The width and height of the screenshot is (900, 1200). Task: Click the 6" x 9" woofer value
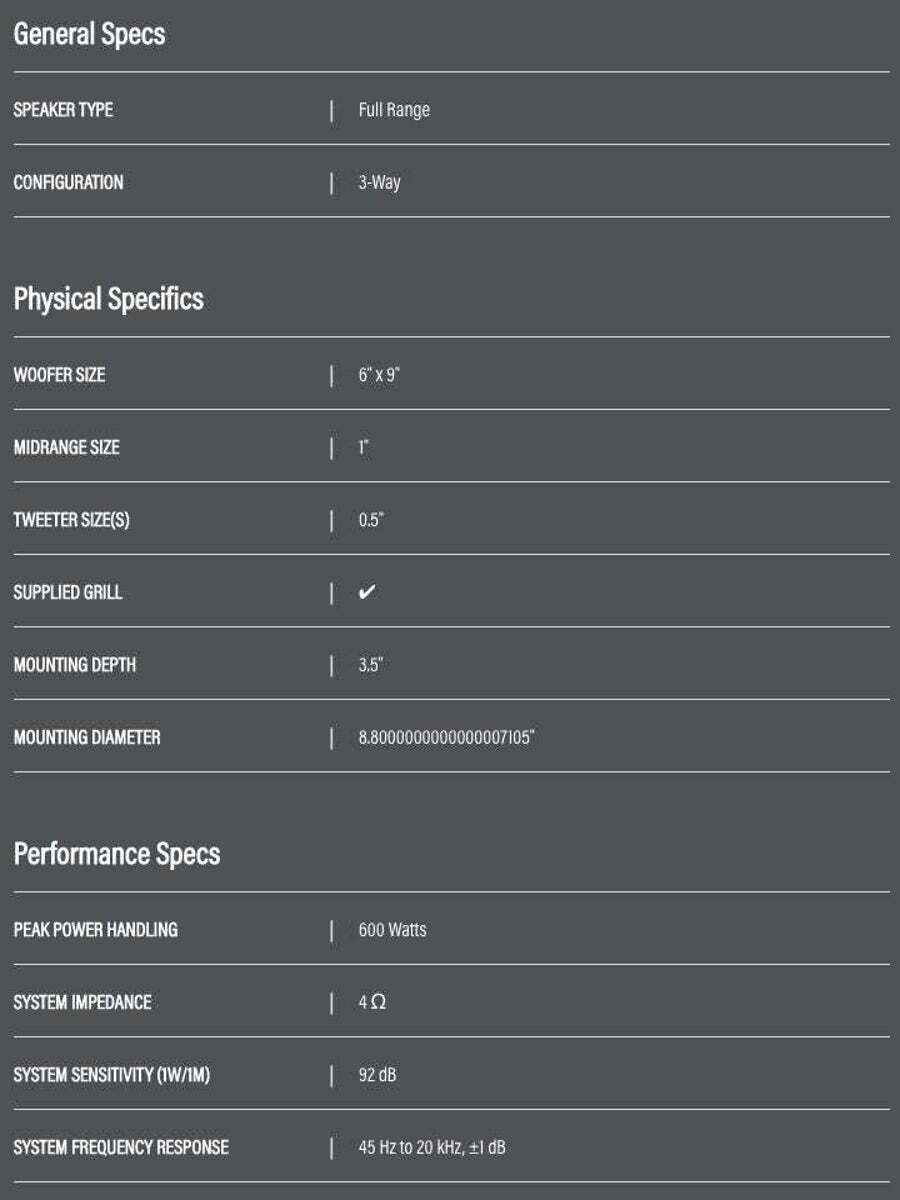380,375
